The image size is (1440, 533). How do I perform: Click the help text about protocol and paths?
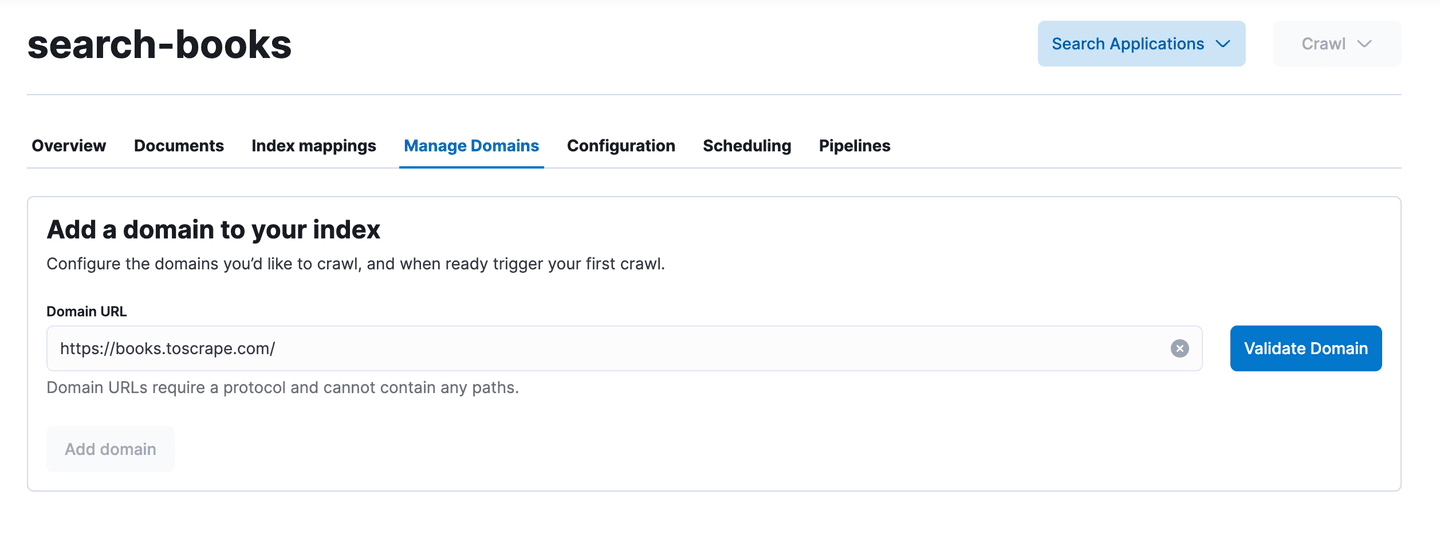[283, 387]
